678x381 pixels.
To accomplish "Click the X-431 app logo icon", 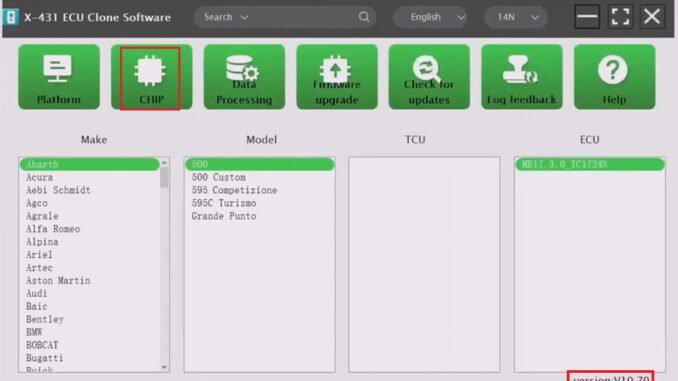I will [10, 17].
